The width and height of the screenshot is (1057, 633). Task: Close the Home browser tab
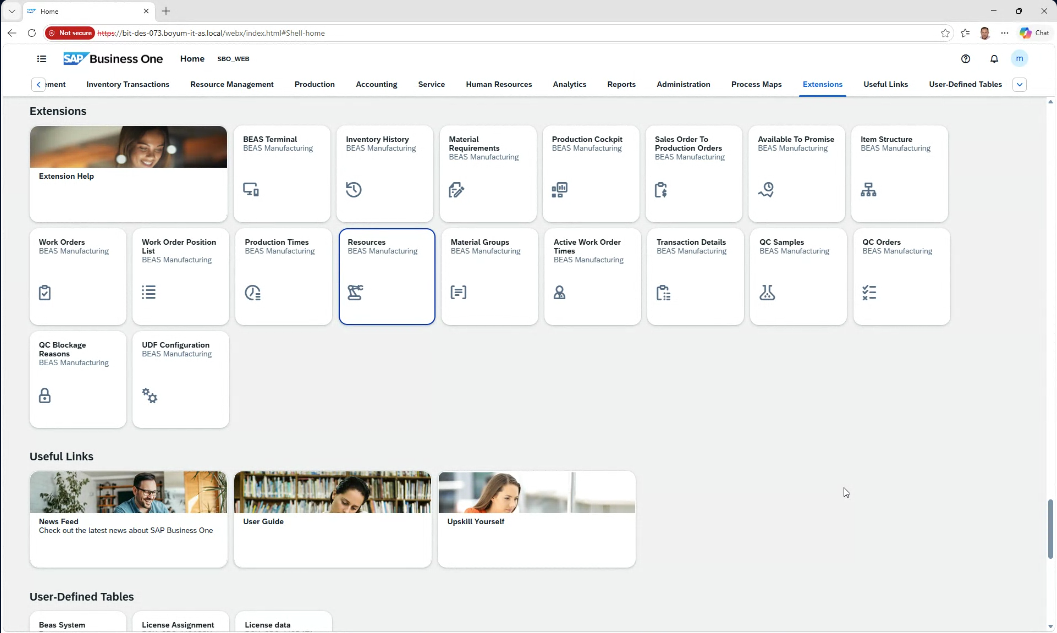146,11
